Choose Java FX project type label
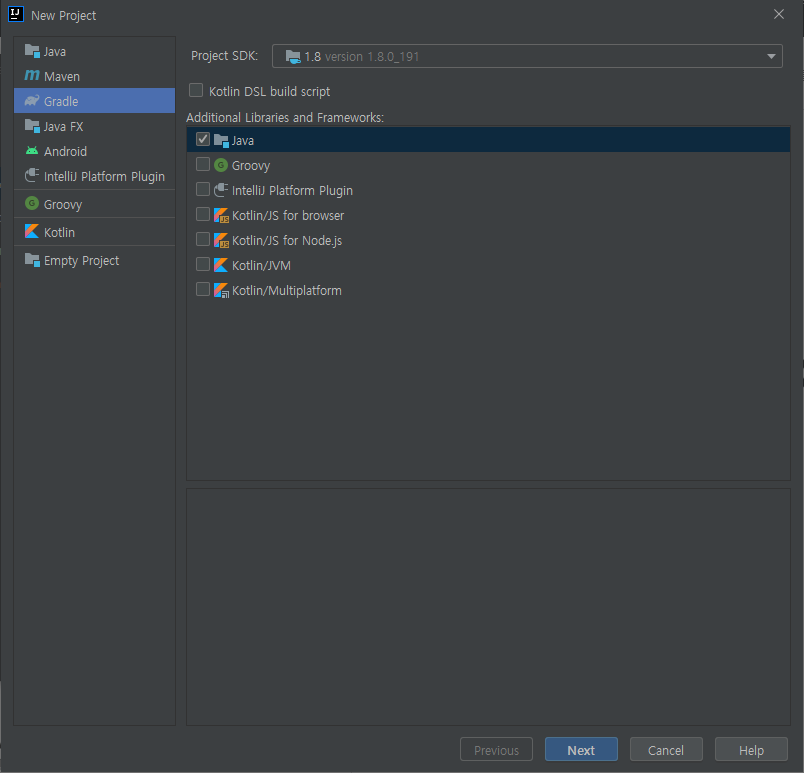 (64, 127)
